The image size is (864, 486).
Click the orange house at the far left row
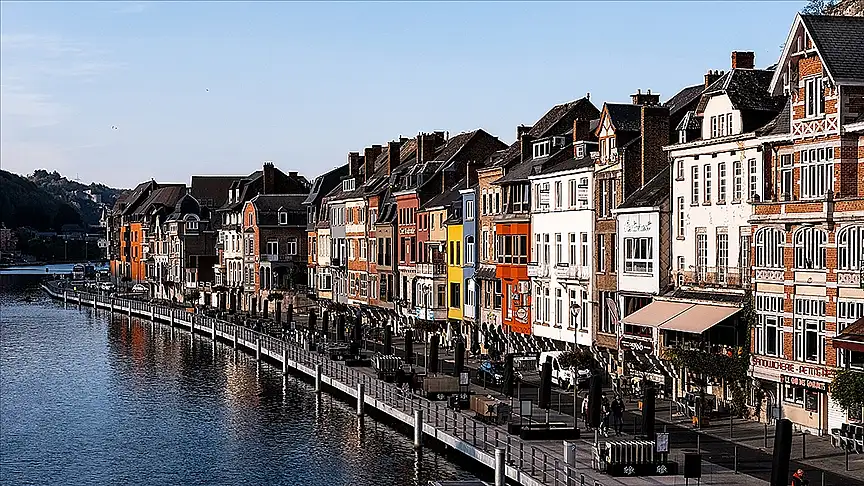(135, 250)
